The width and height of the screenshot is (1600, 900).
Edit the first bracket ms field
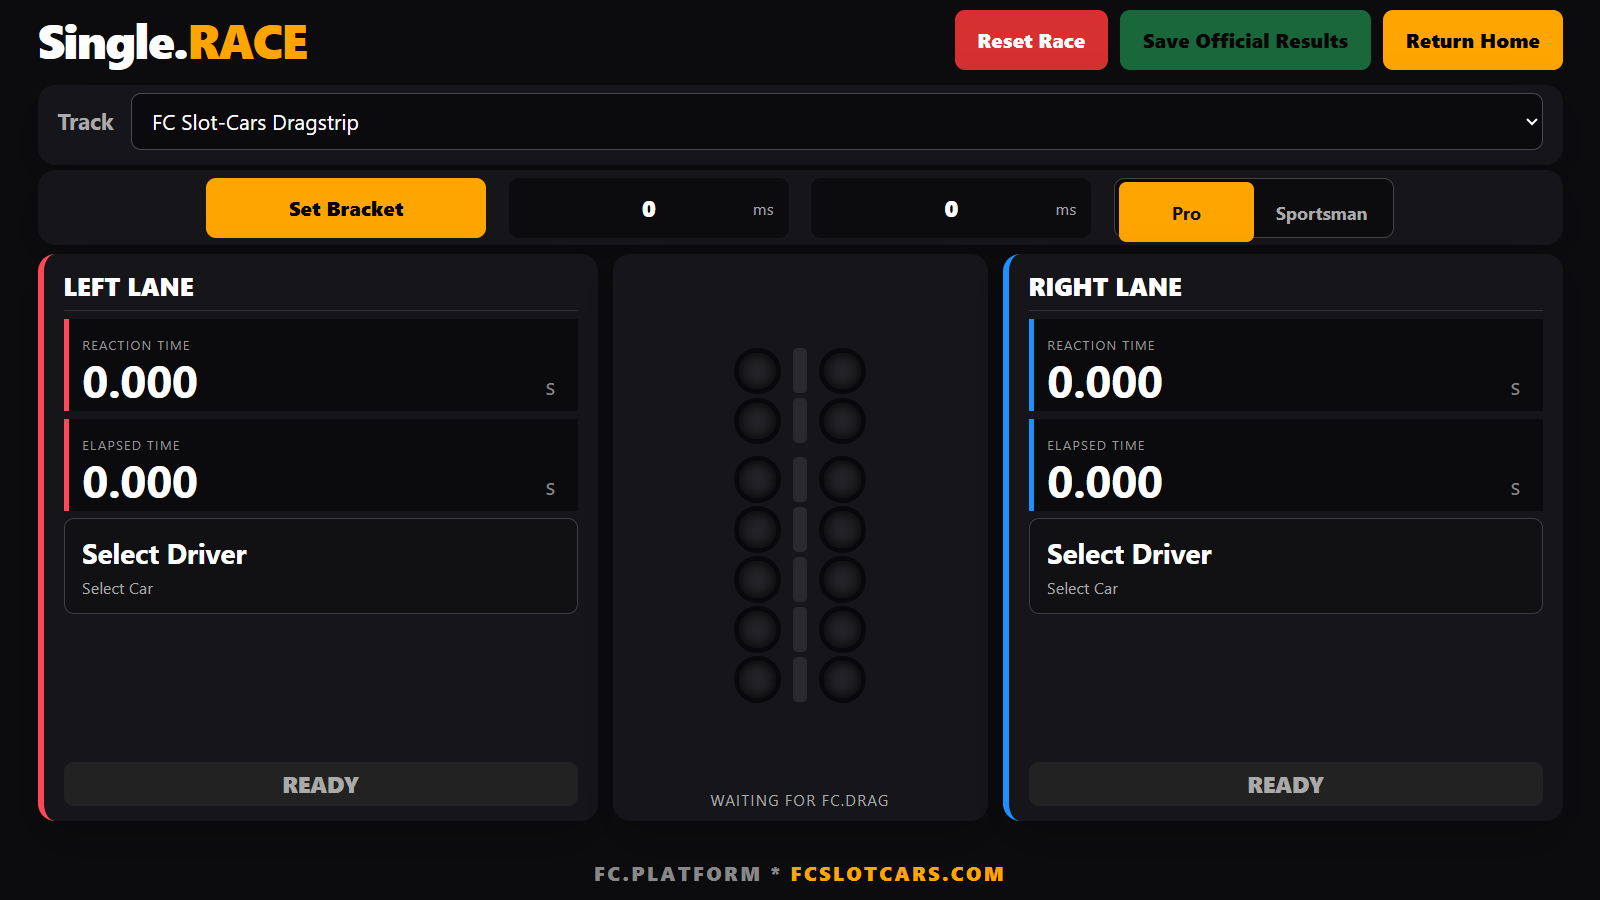(x=649, y=208)
